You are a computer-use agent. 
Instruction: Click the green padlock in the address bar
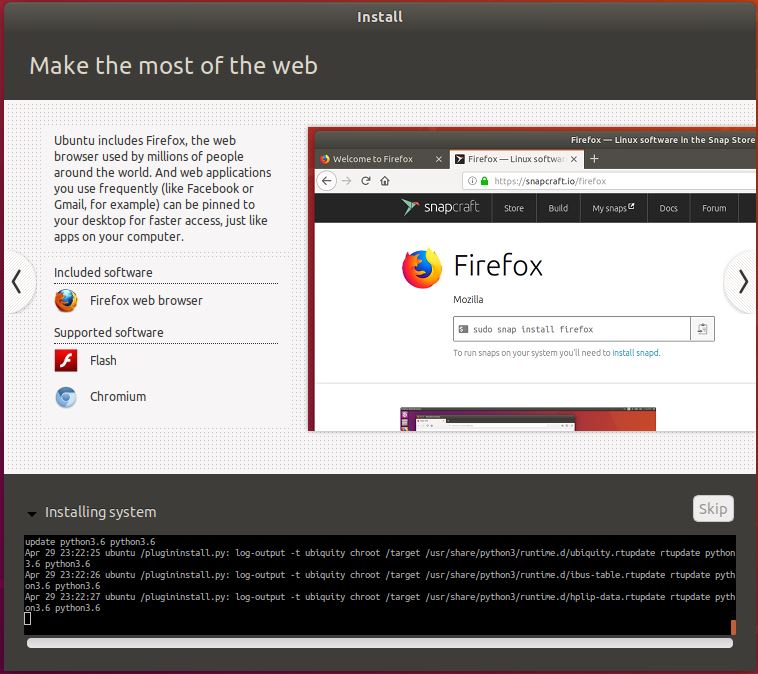(484, 181)
